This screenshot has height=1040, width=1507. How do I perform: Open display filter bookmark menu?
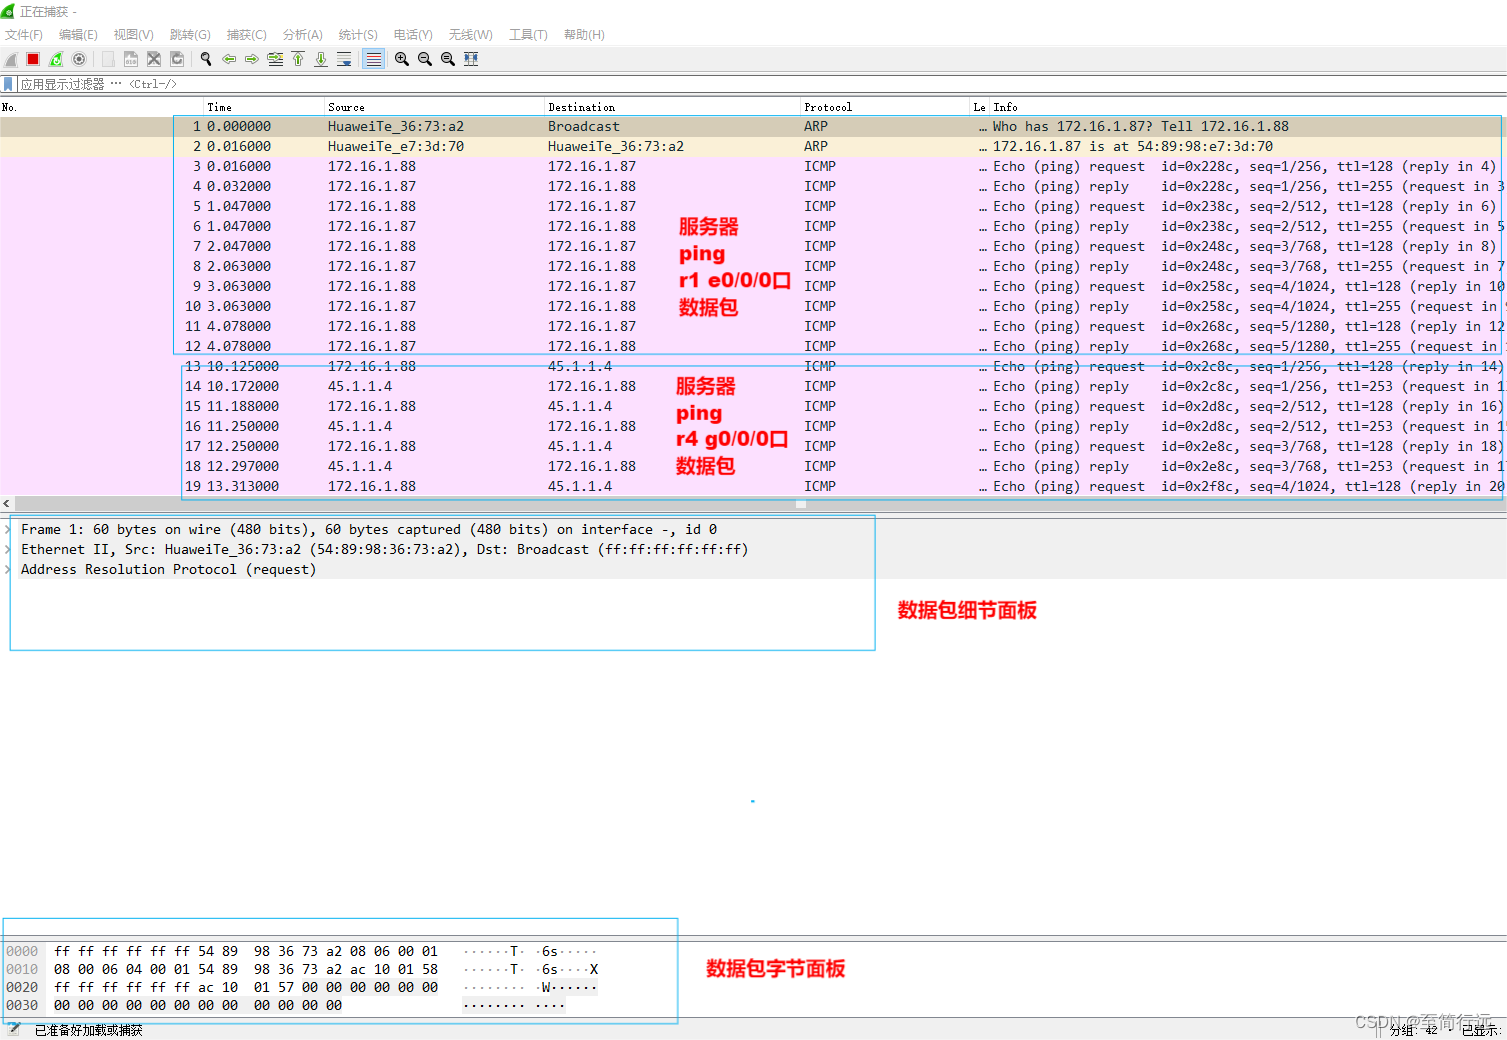pos(9,84)
